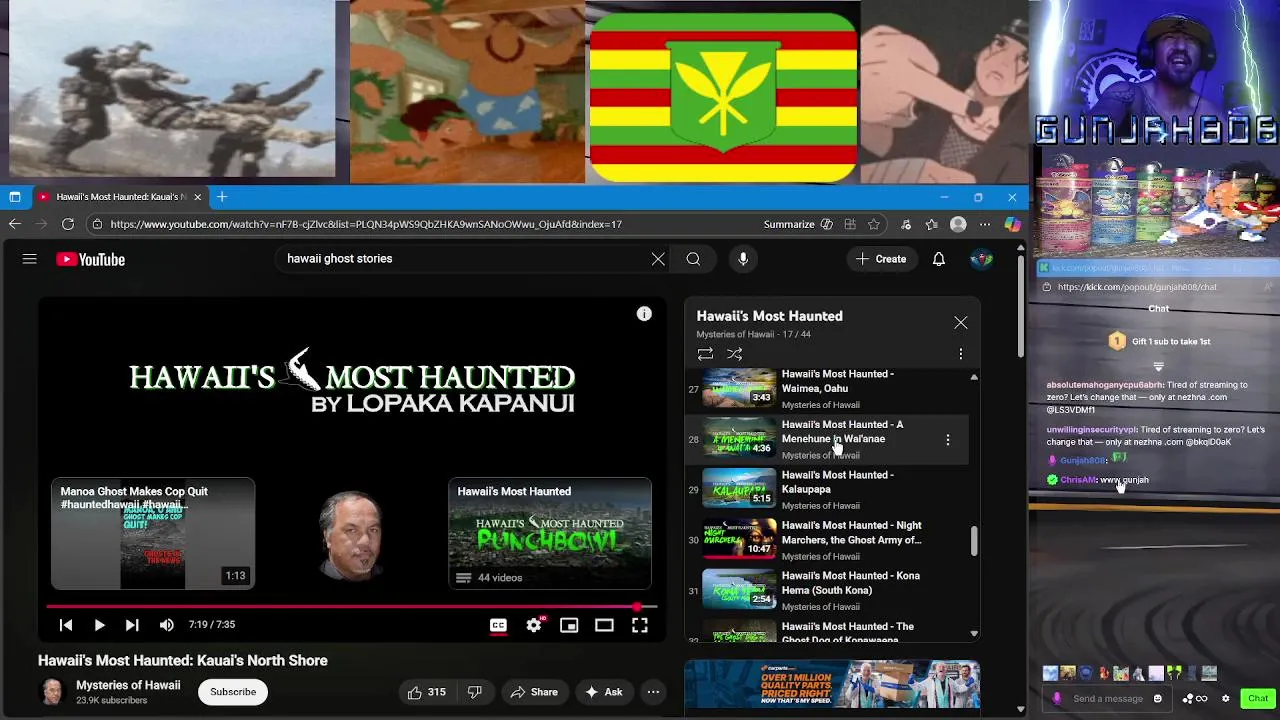Click Send a message chat field

tap(1107, 699)
